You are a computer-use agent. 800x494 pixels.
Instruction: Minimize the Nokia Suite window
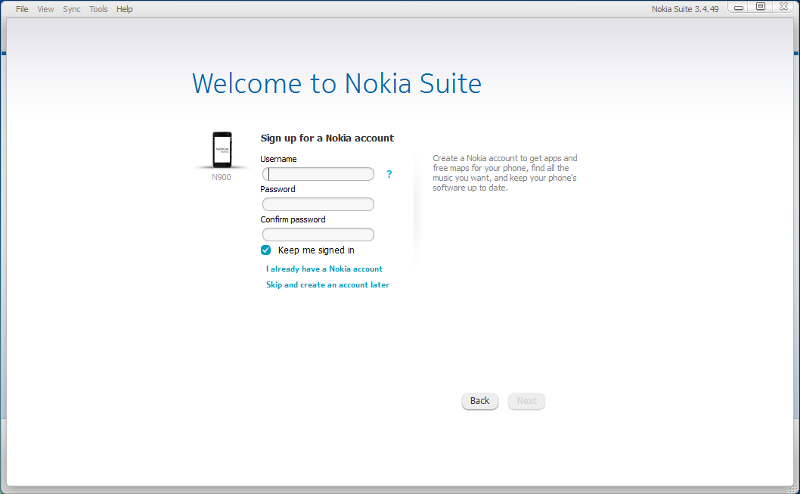740,7
